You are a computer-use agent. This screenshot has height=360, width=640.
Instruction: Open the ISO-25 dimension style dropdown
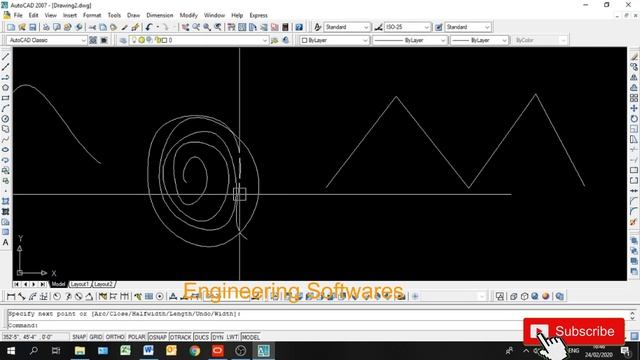407,27
